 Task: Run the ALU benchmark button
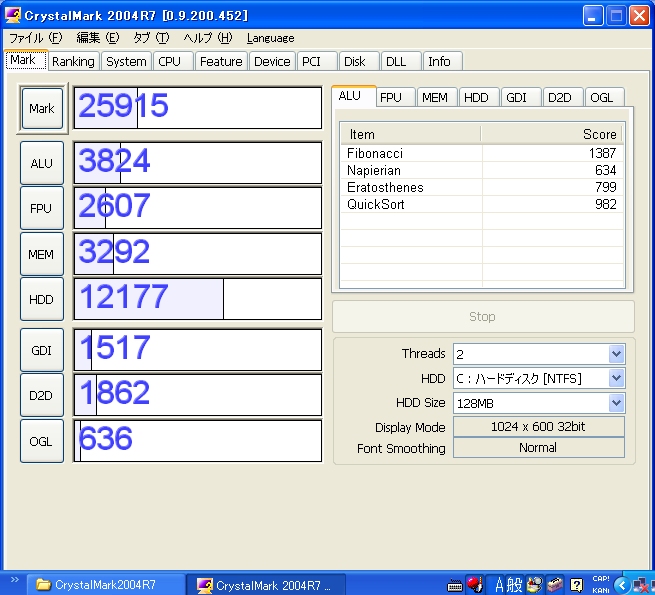42,163
